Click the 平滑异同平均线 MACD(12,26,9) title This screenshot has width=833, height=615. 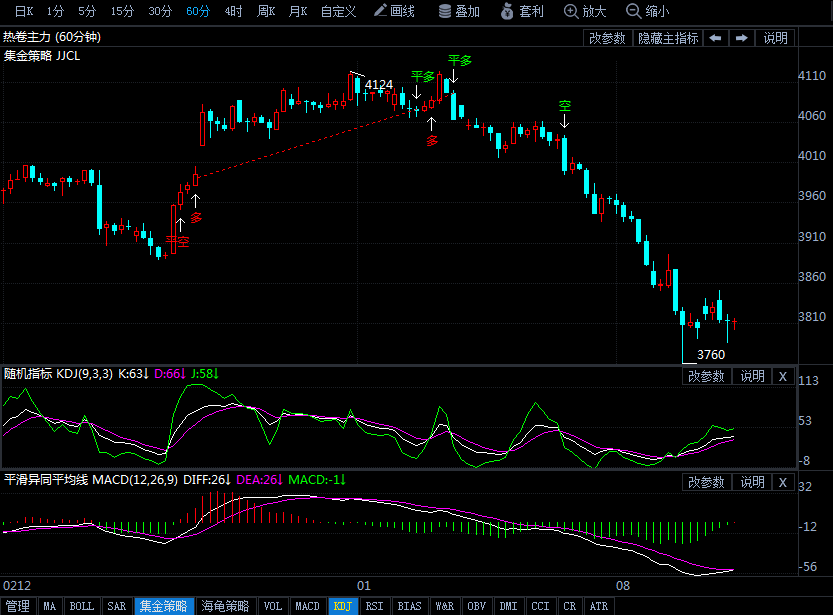[x=91, y=480]
